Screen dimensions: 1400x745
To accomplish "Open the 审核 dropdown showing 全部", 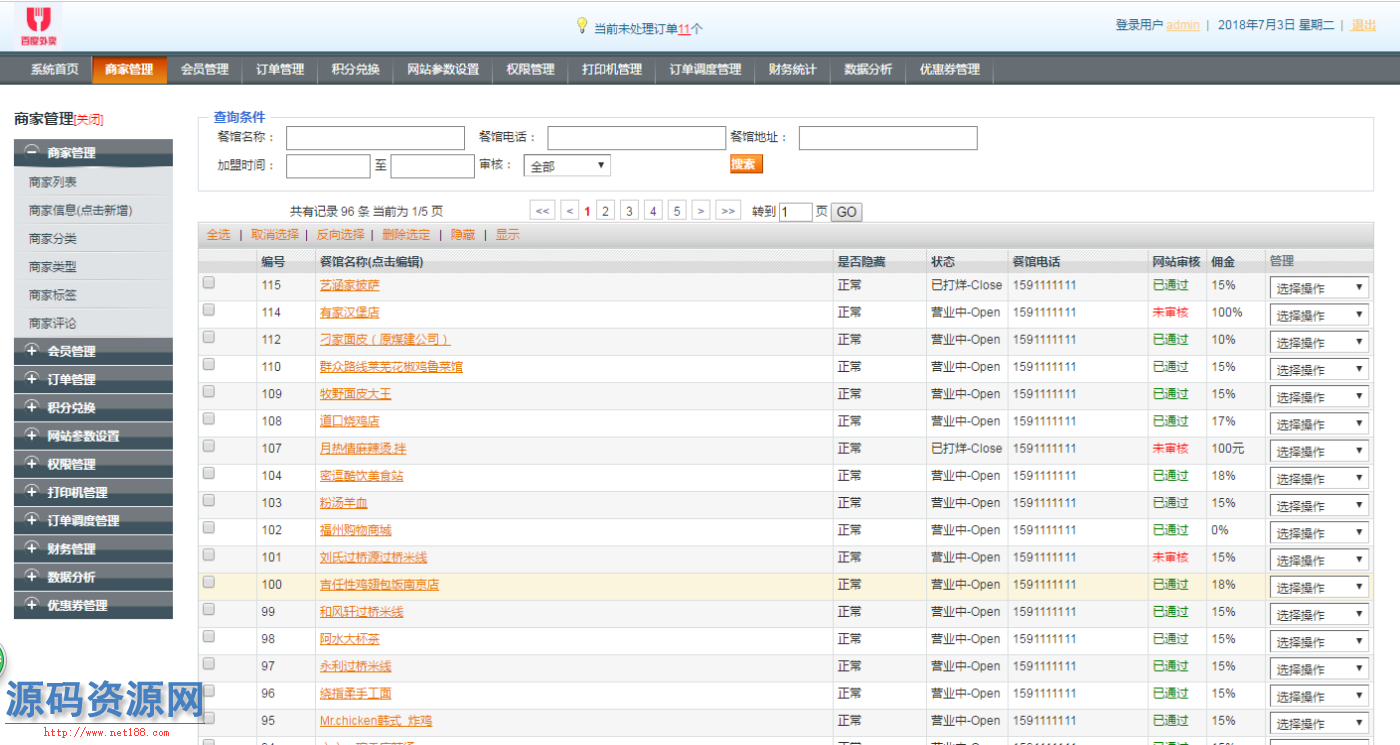I will point(567,166).
